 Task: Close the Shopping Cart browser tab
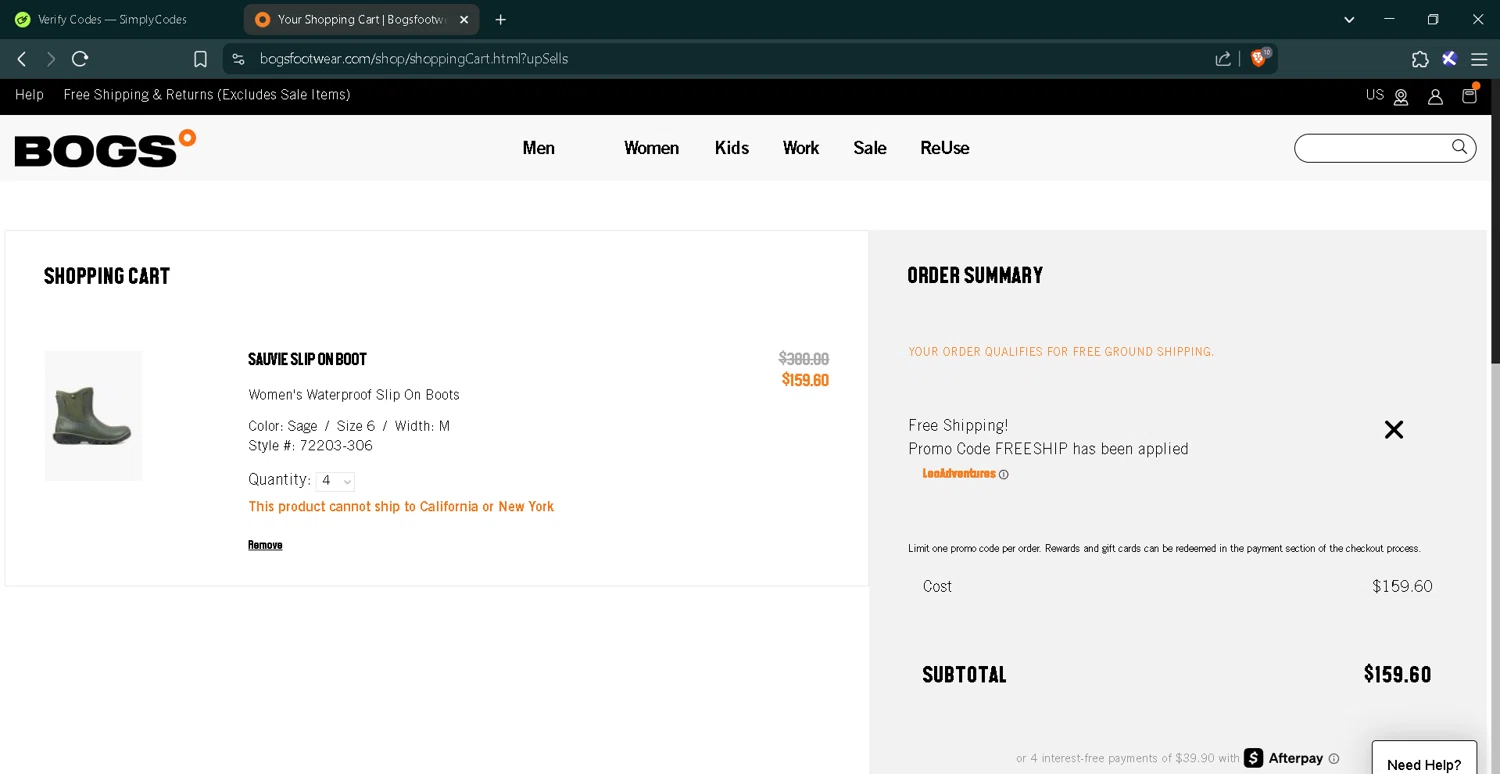click(x=464, y=19)
